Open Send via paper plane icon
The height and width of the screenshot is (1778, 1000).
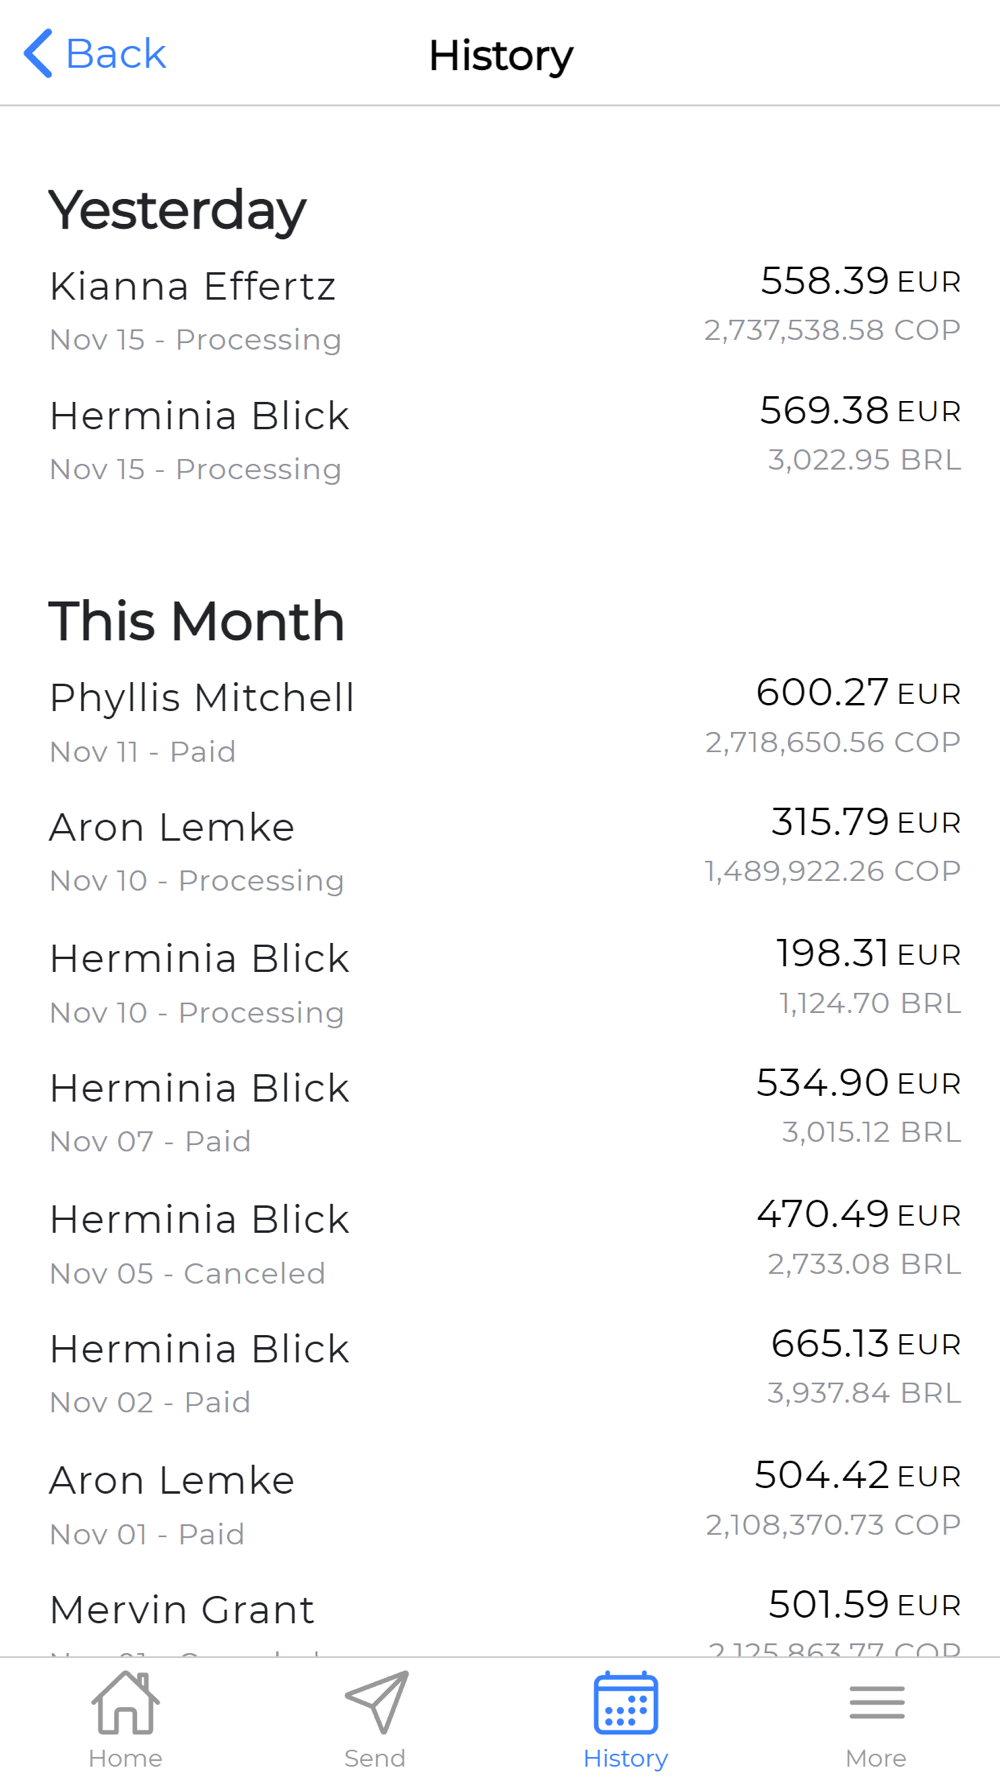[376, 1702]
